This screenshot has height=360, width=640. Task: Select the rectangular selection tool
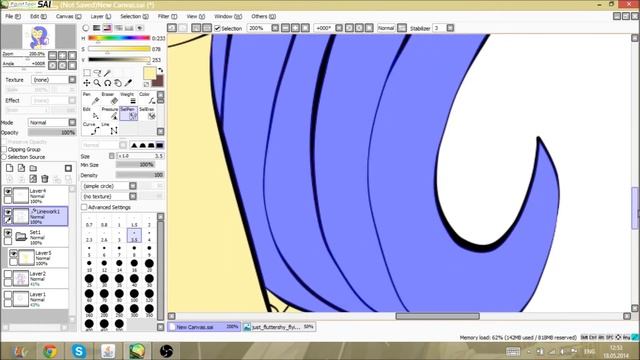click(87, 73)
